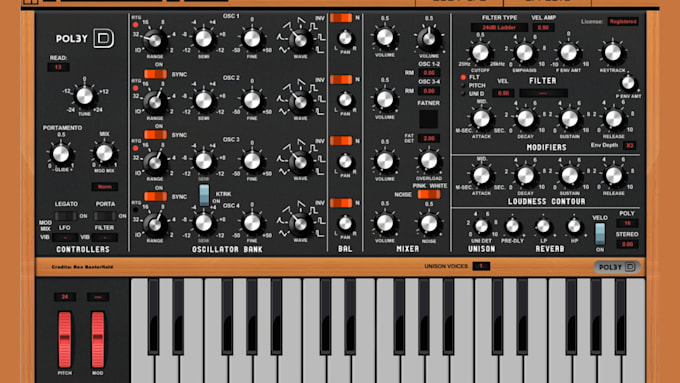Viewport: 680px width, 383px height.
Task: Switch the PINK/WHITE noise toggle
Action: (x=429, y=194)
